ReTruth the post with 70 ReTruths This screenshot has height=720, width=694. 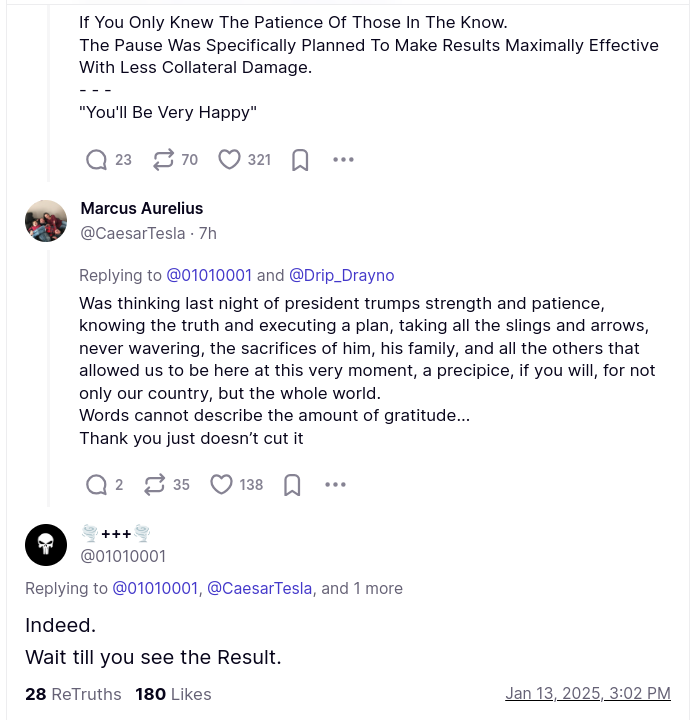pyautogui.click(x=164, y=160)
